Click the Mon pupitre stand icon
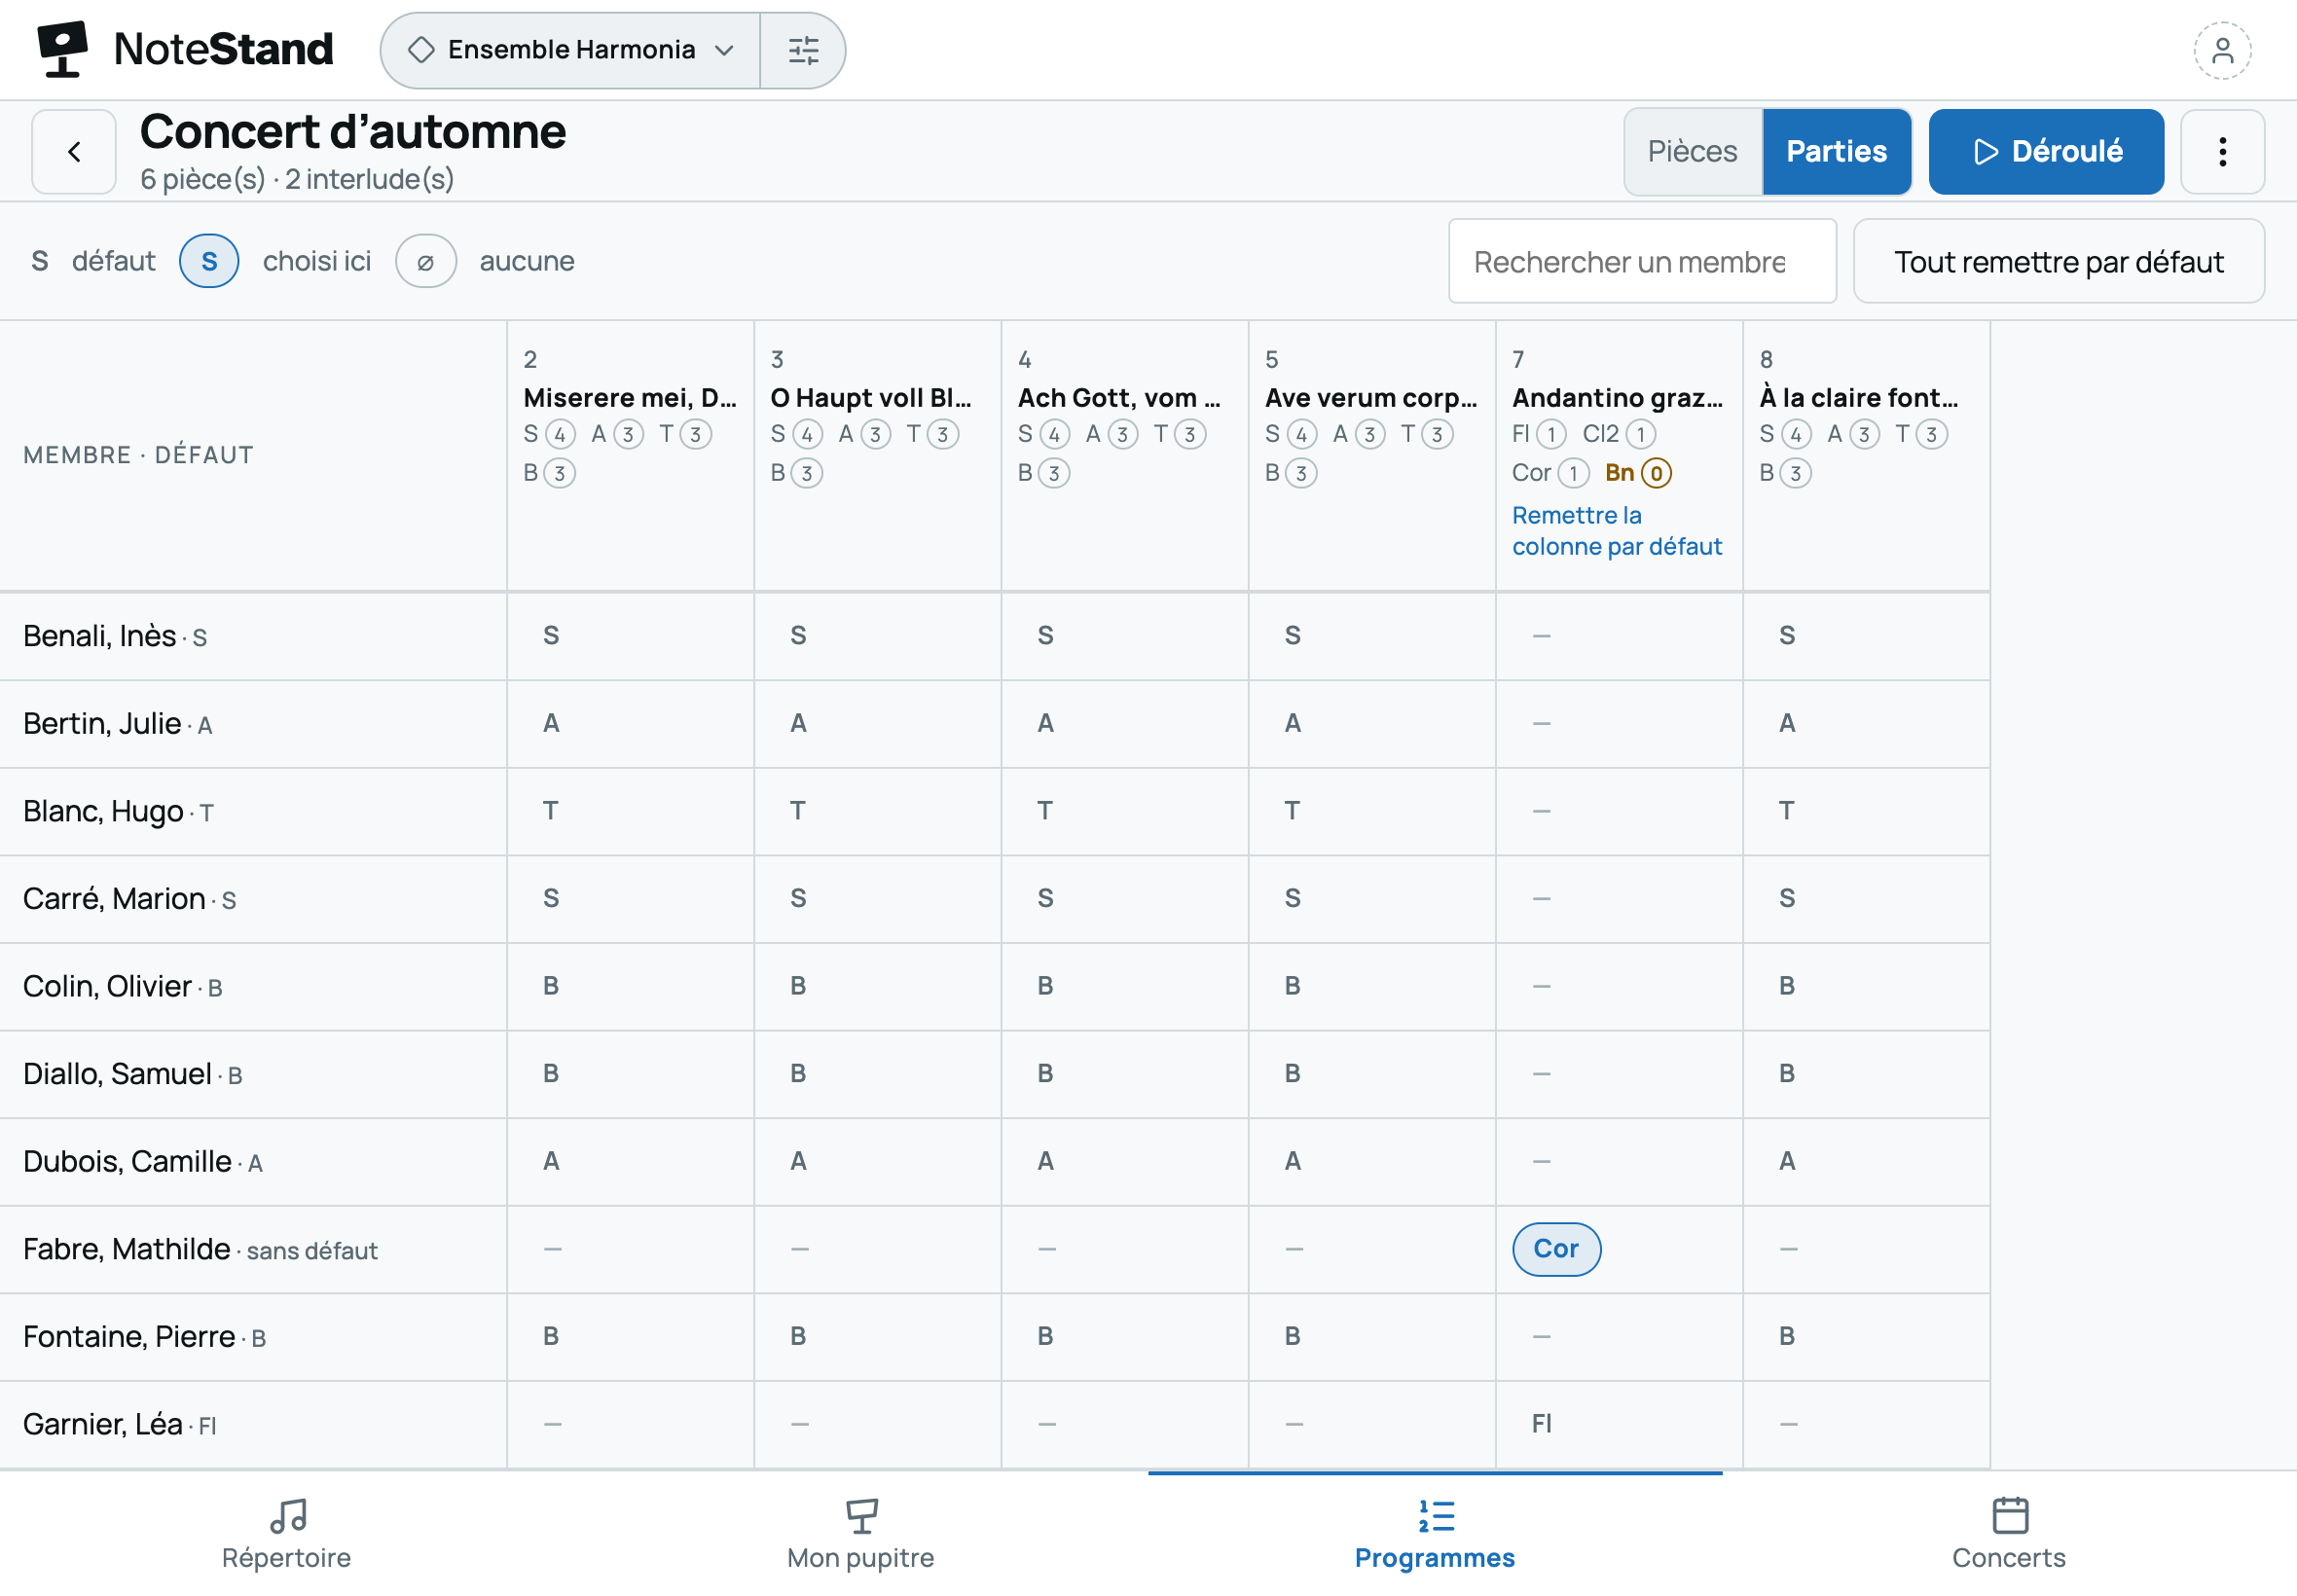The height and width of the screenshot is (1596, 2297). pos(861,1516)
